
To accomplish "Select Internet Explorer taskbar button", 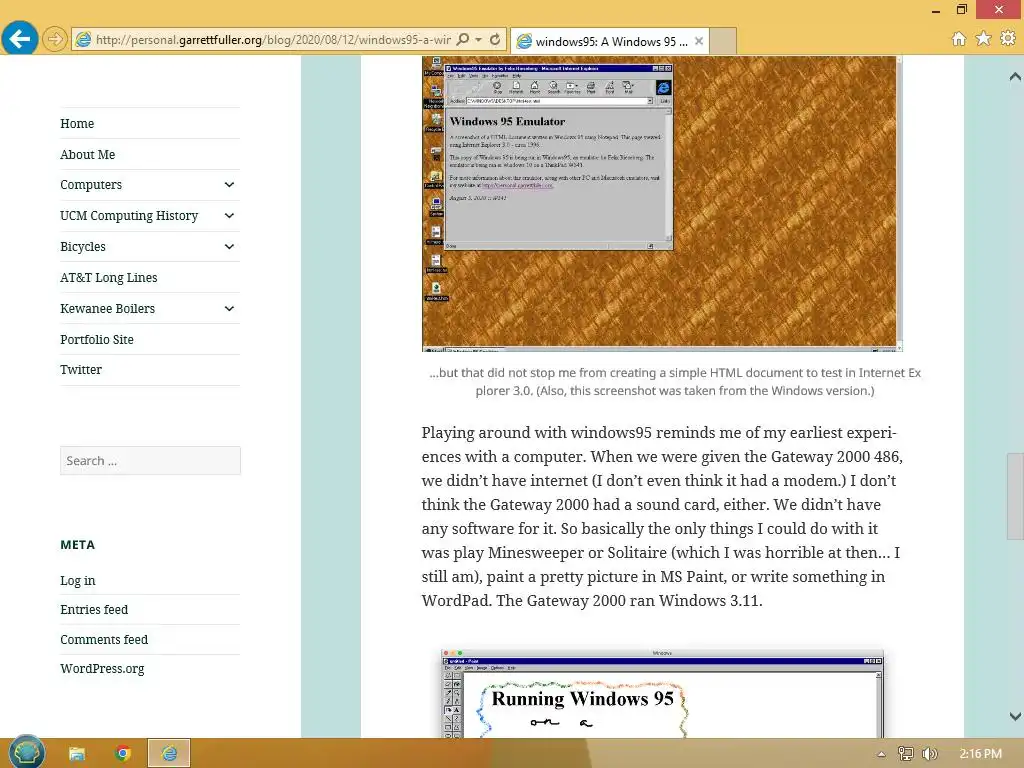I will (x=169, y=754).
